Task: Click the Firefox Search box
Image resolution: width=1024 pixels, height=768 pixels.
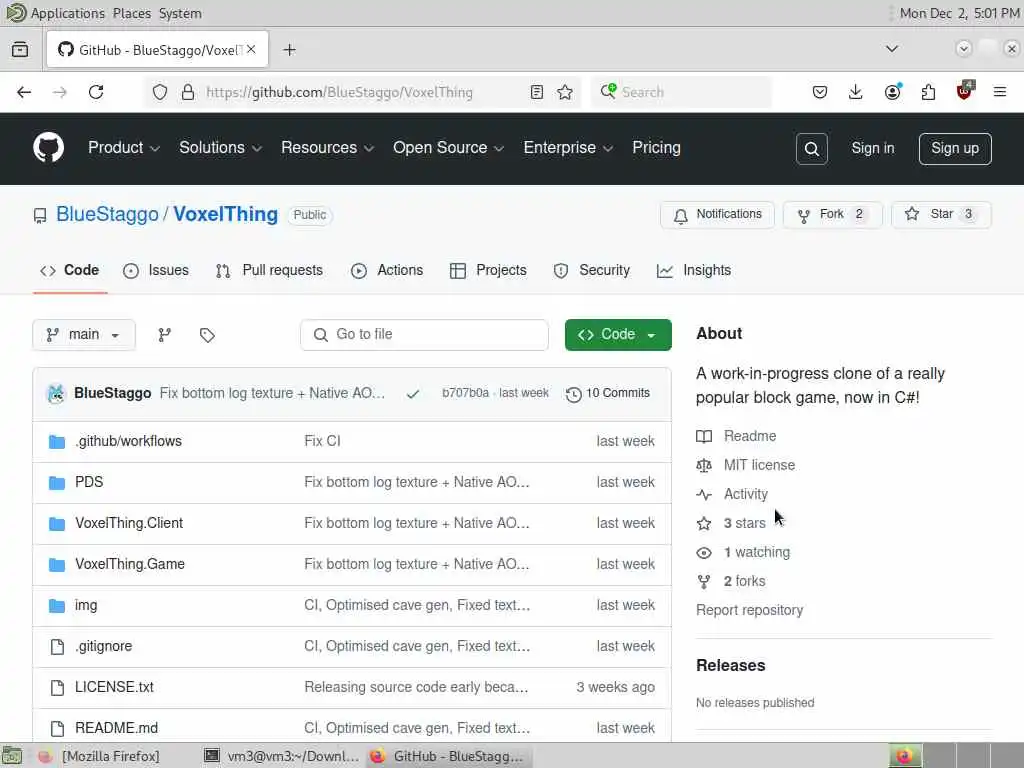Action: [x=681, y=92]
